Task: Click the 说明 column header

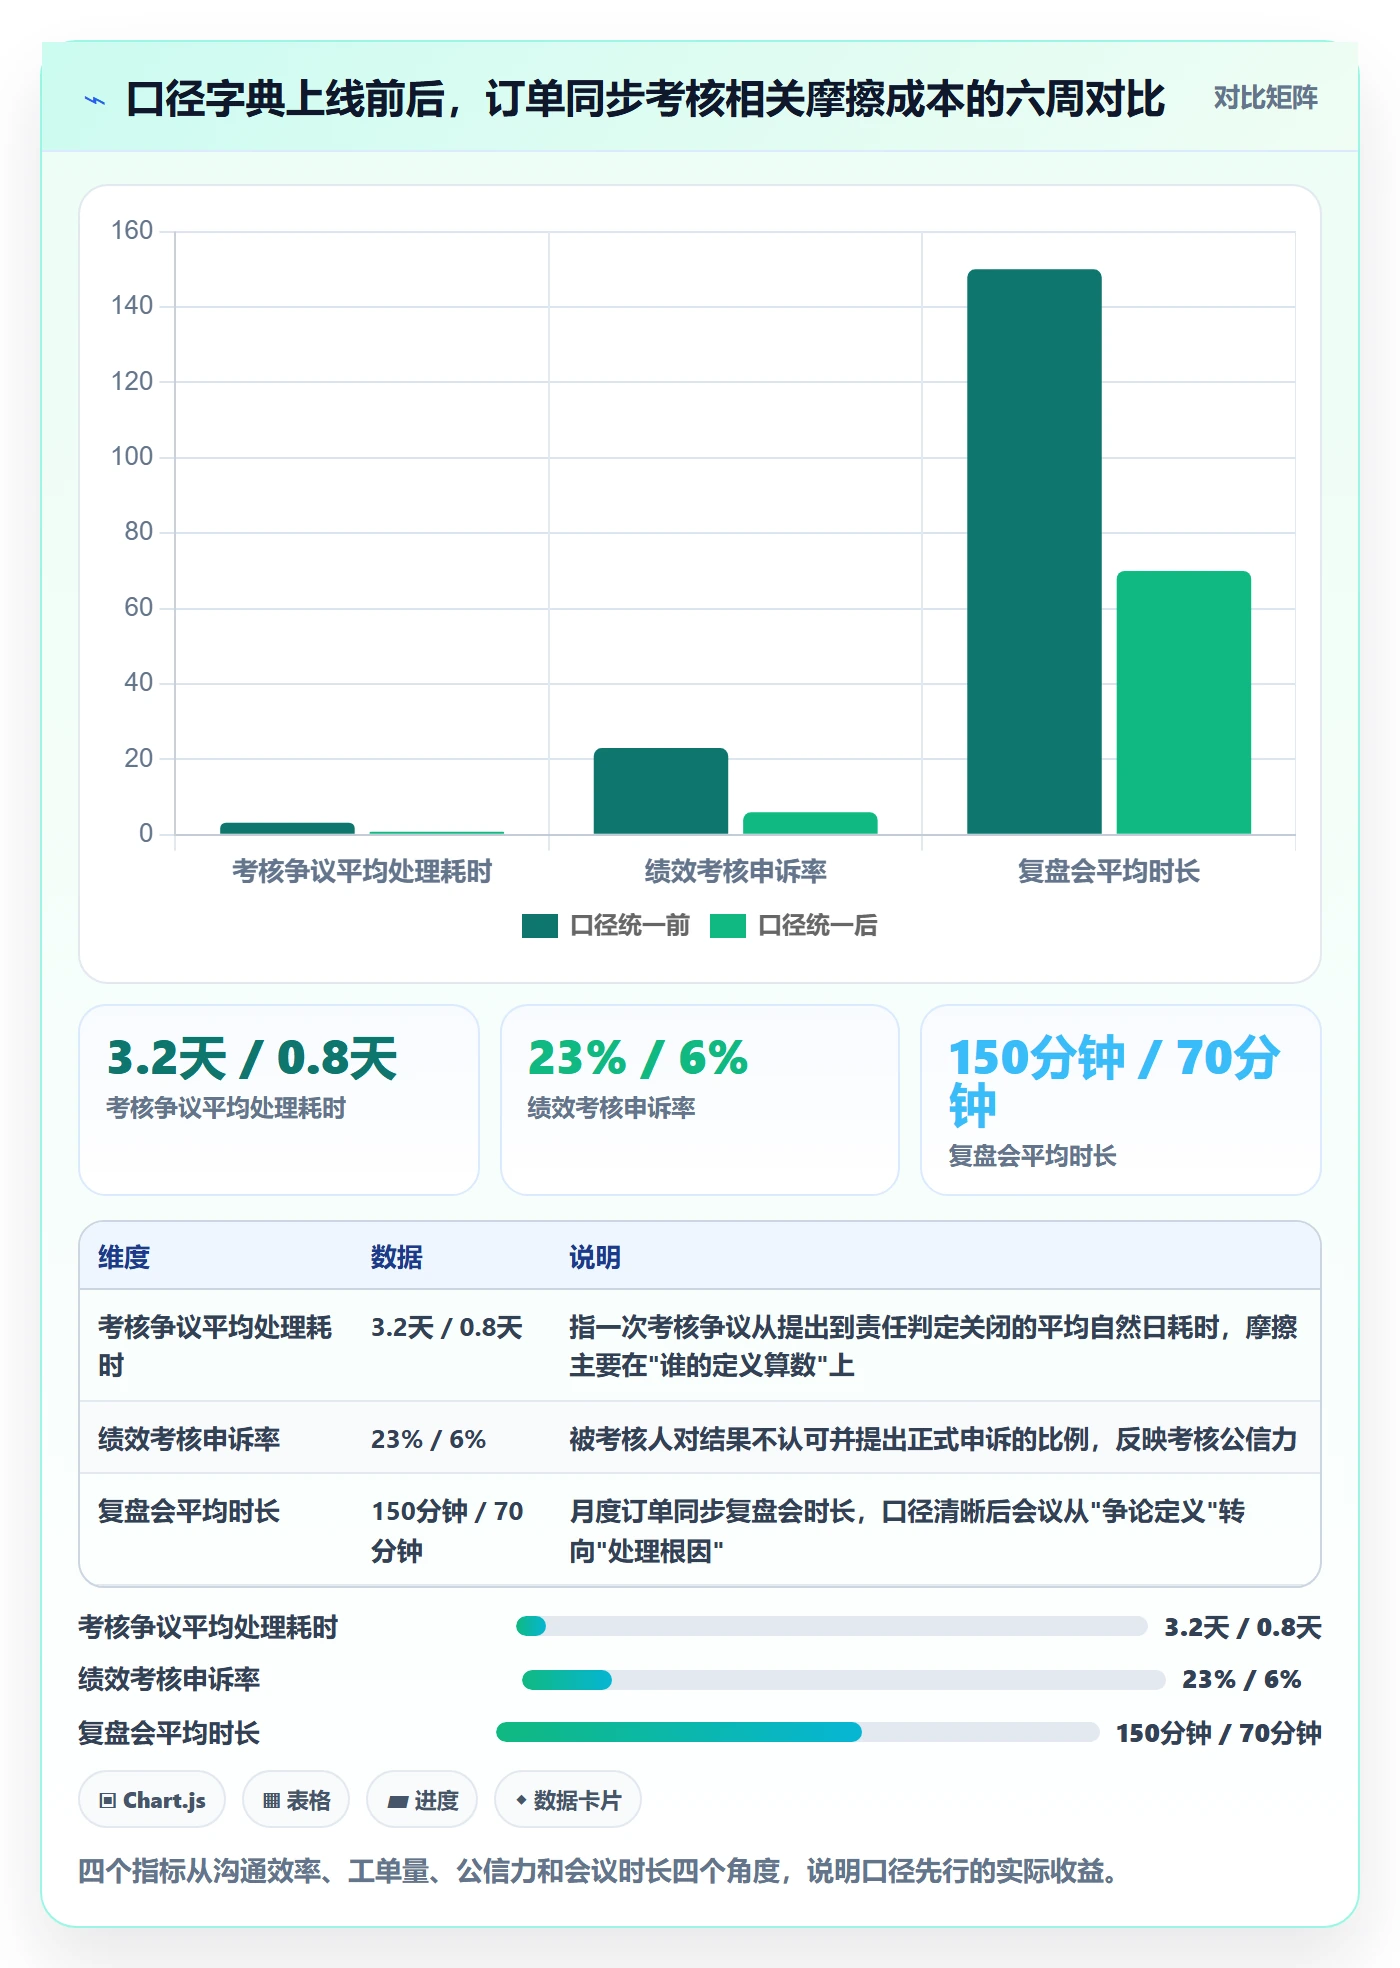Action: 595,1257
